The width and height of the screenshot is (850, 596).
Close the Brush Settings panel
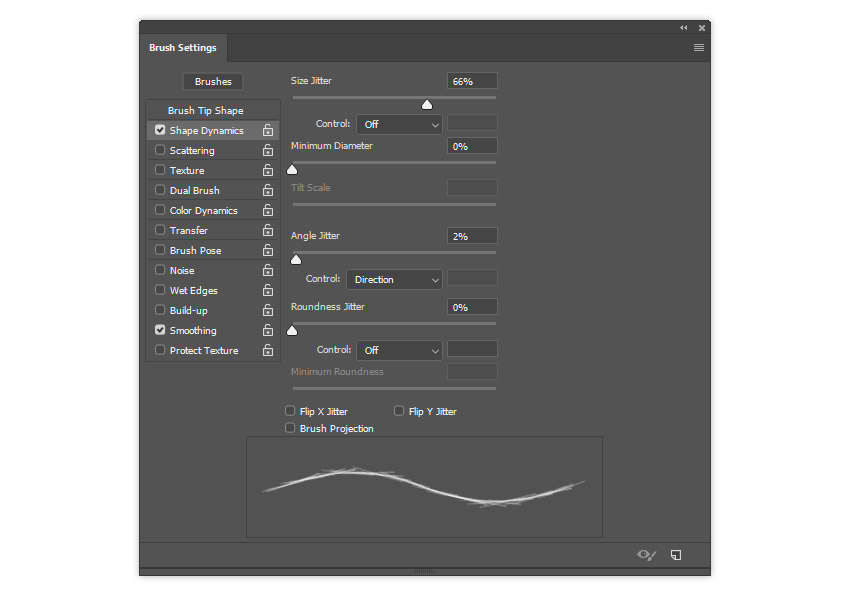pyautogui.click(x=702, y=28)
